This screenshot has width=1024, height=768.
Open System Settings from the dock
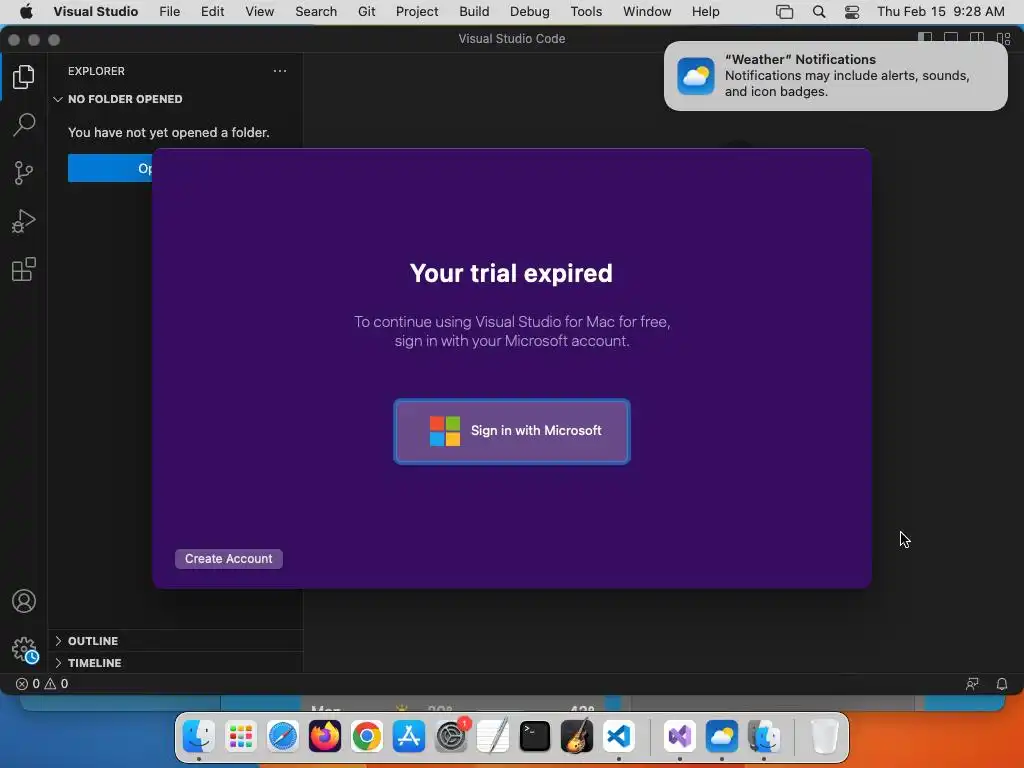[x=451, y=736]
